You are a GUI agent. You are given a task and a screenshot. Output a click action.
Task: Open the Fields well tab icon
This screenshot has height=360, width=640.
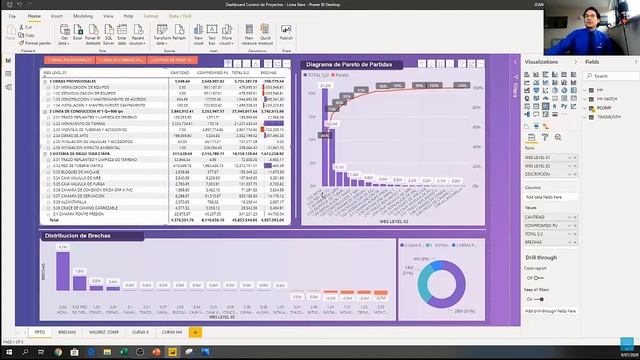(x=531, y=137)
